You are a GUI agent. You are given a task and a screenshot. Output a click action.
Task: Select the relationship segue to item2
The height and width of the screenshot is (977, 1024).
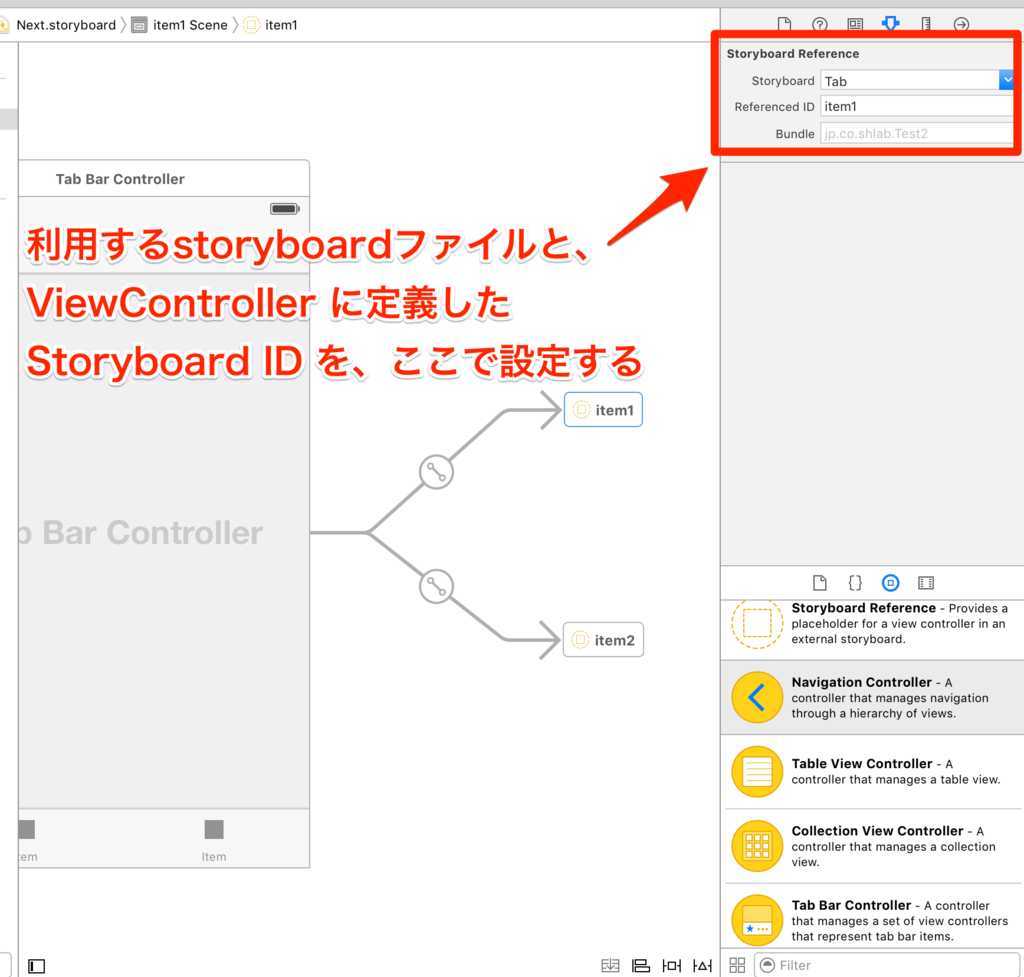(436, 586)
